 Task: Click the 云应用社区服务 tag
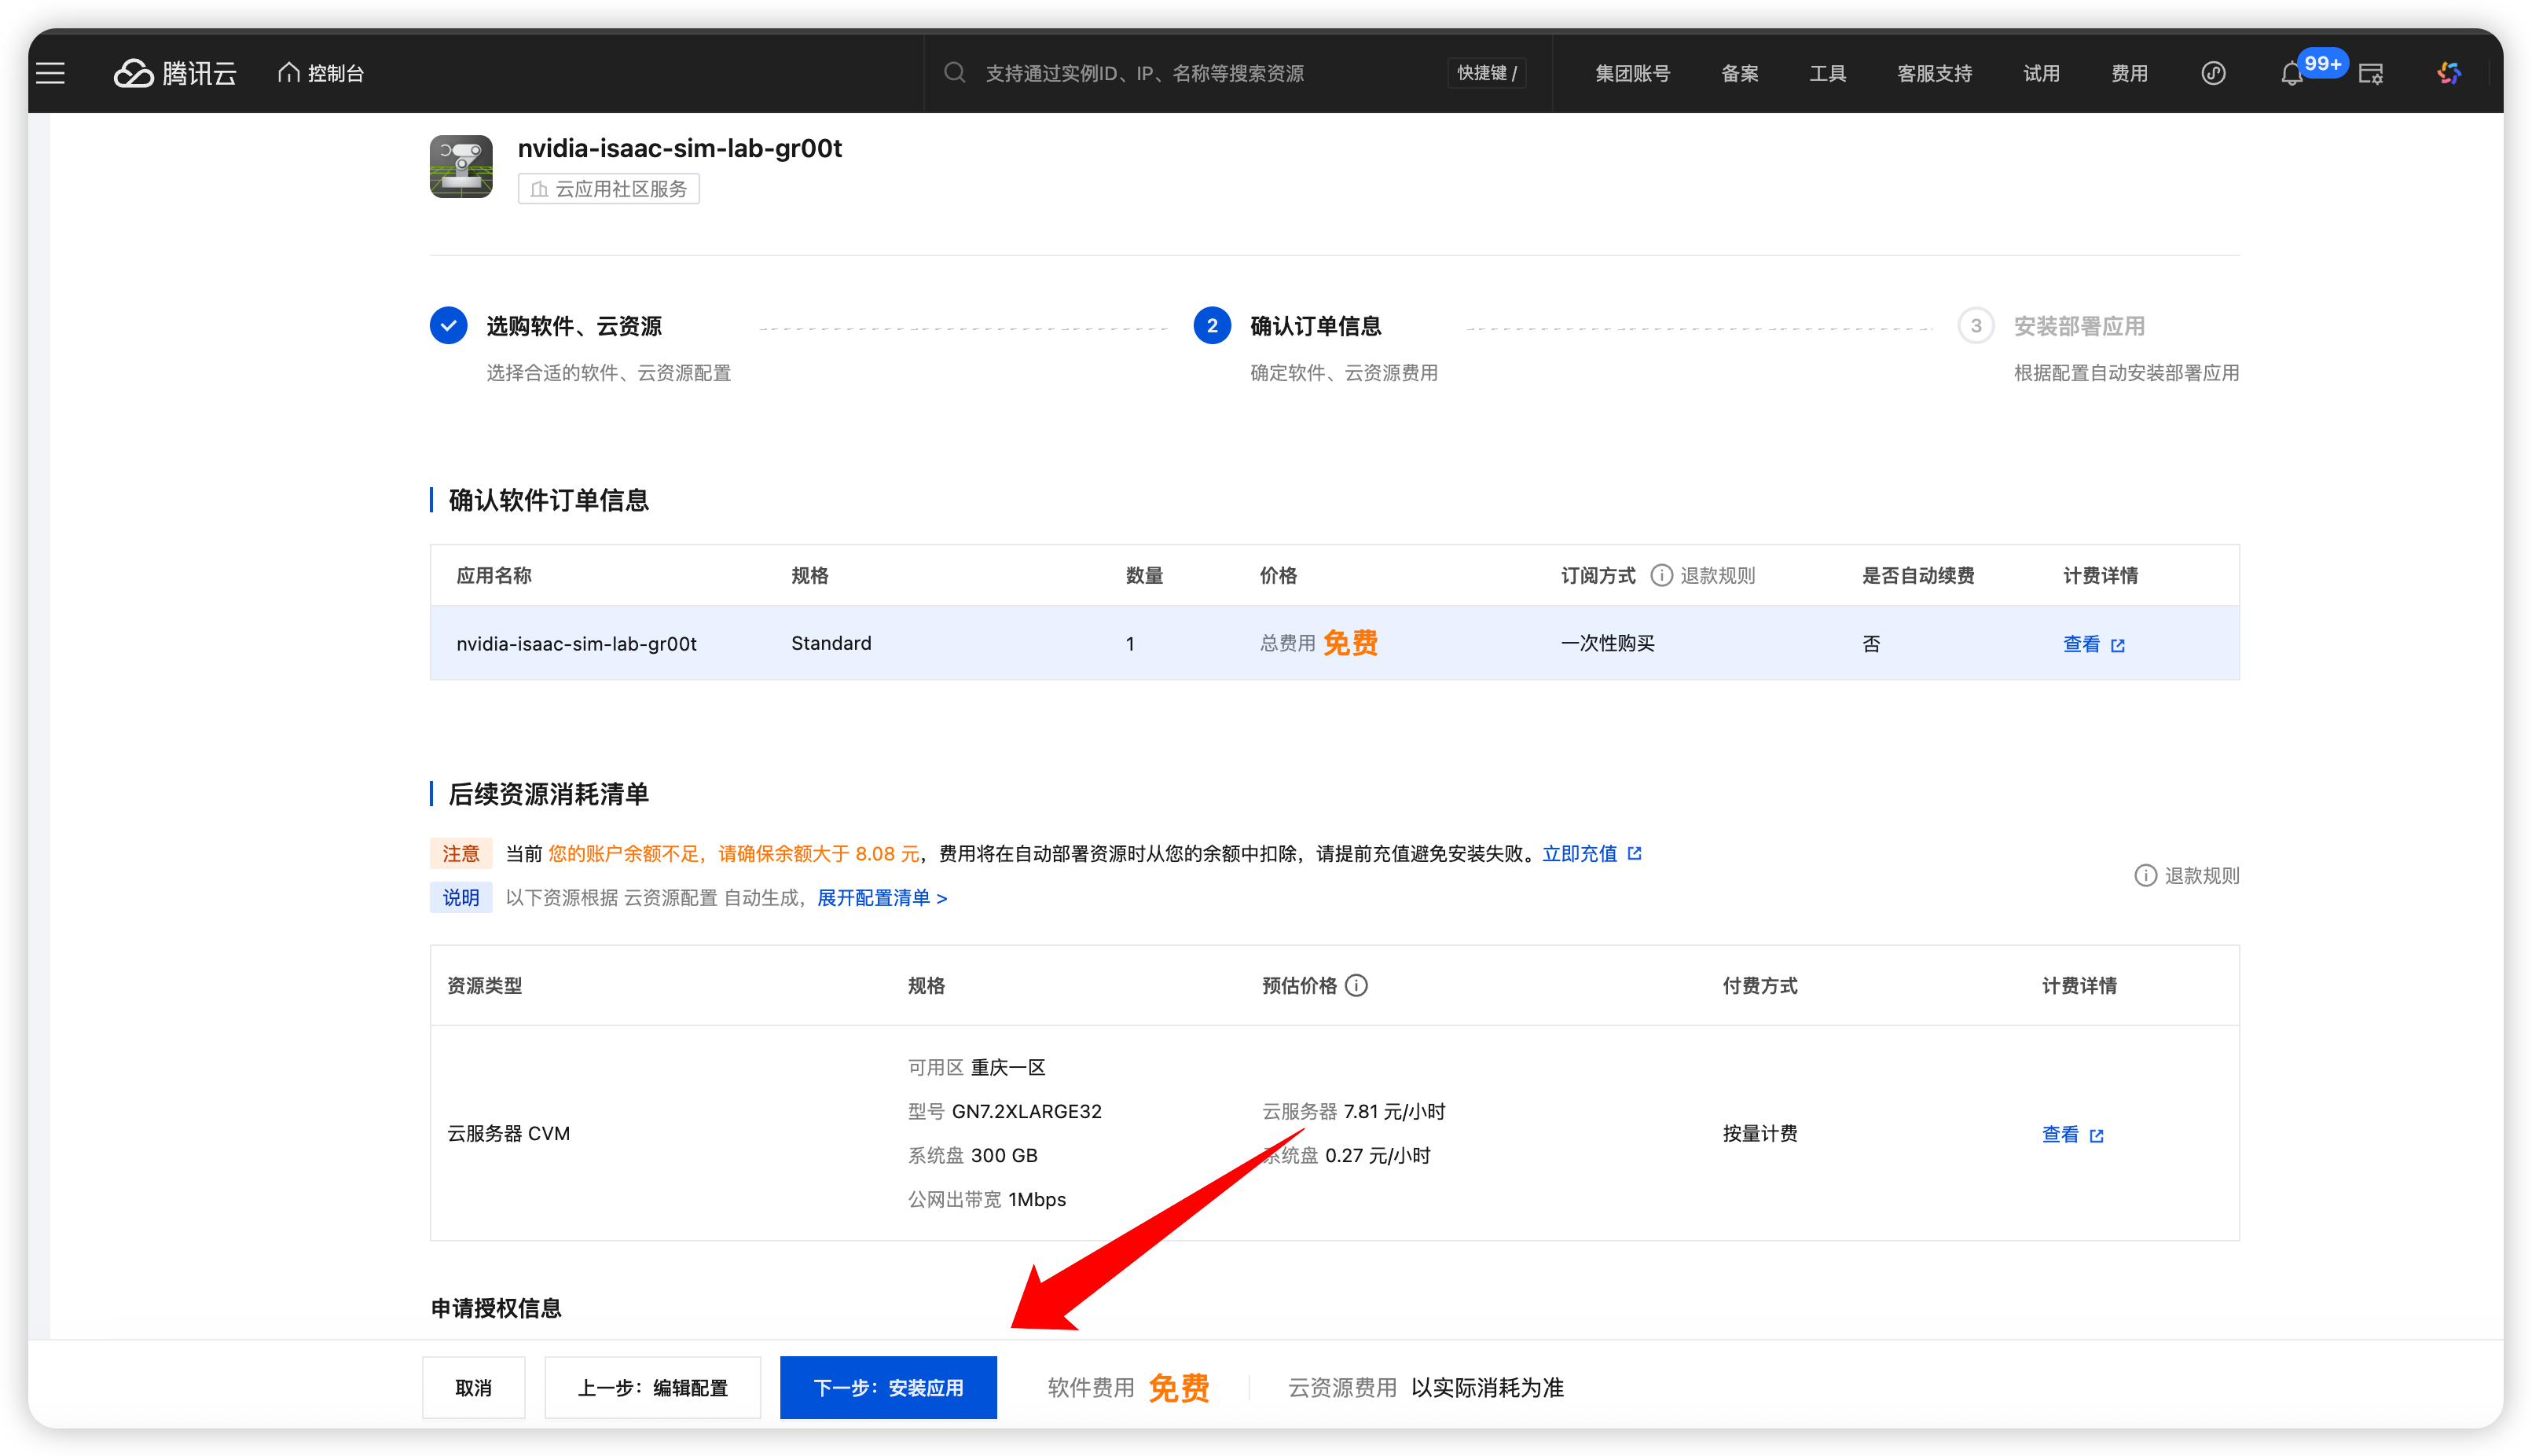pyautogui.click(x=608, y=189)
